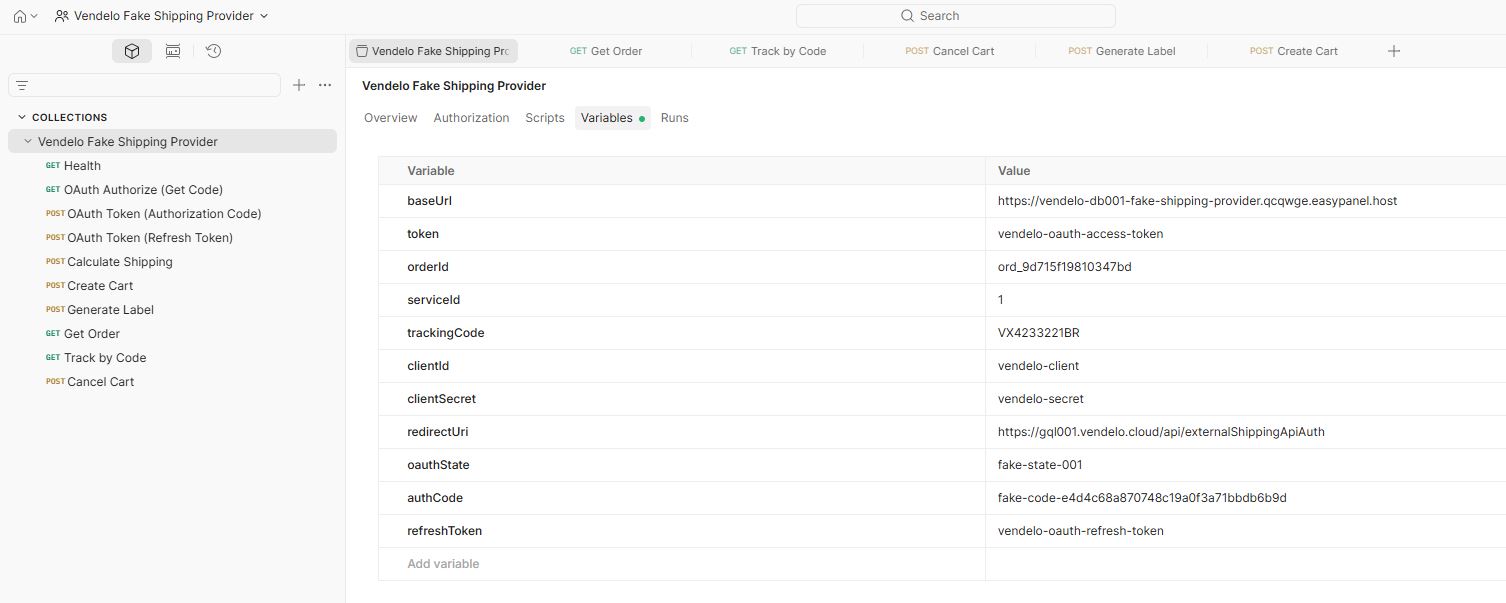1506x603 pixels.
Task: Click the workspace members icon beside the title
Action: click(60, 15)
